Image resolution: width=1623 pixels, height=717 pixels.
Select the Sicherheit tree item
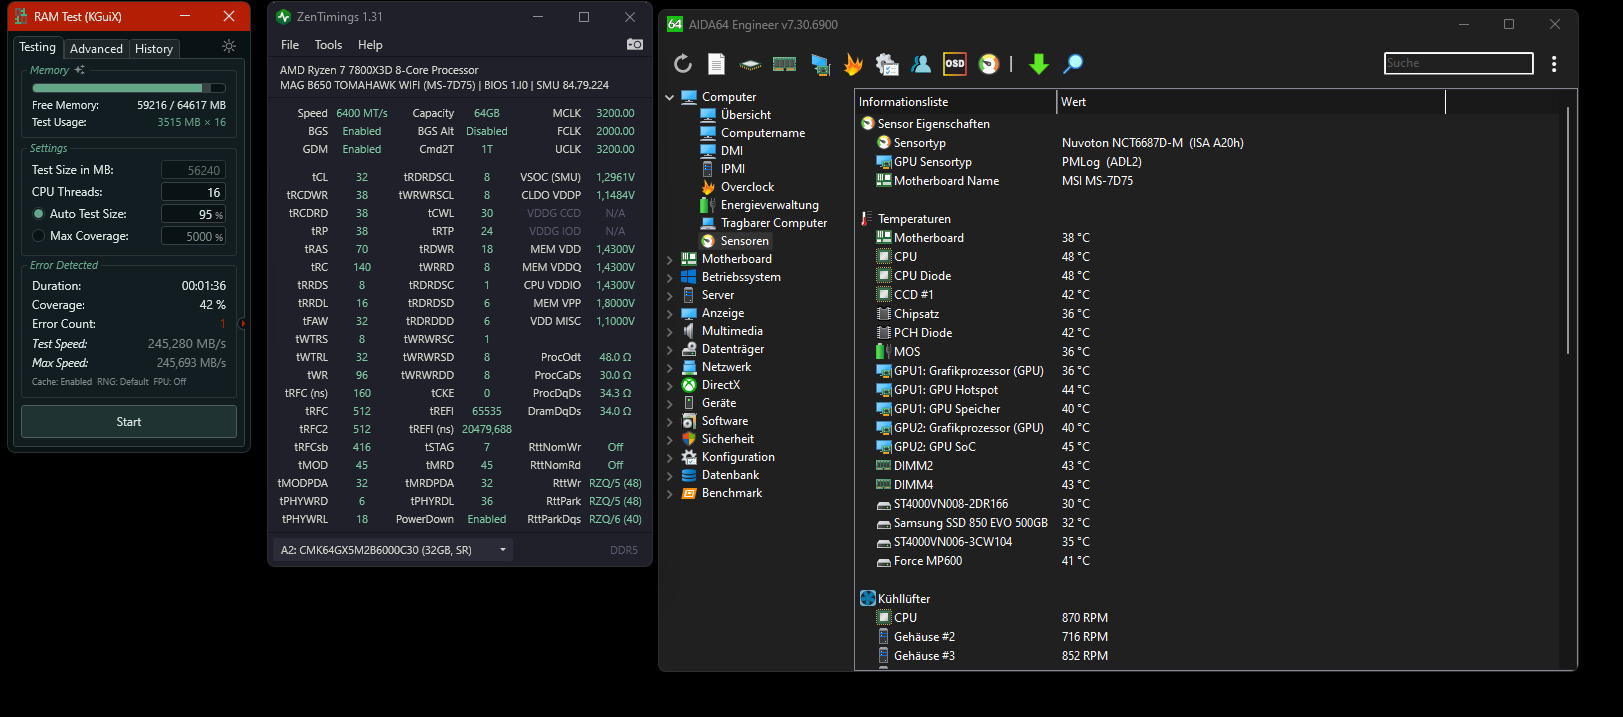click(718, 439)
